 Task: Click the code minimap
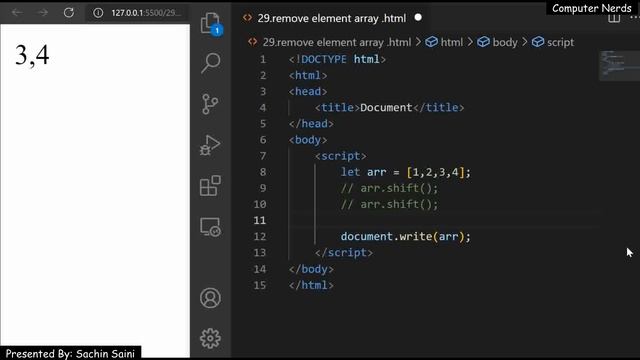pyautogui.click(x=619, y=65)
